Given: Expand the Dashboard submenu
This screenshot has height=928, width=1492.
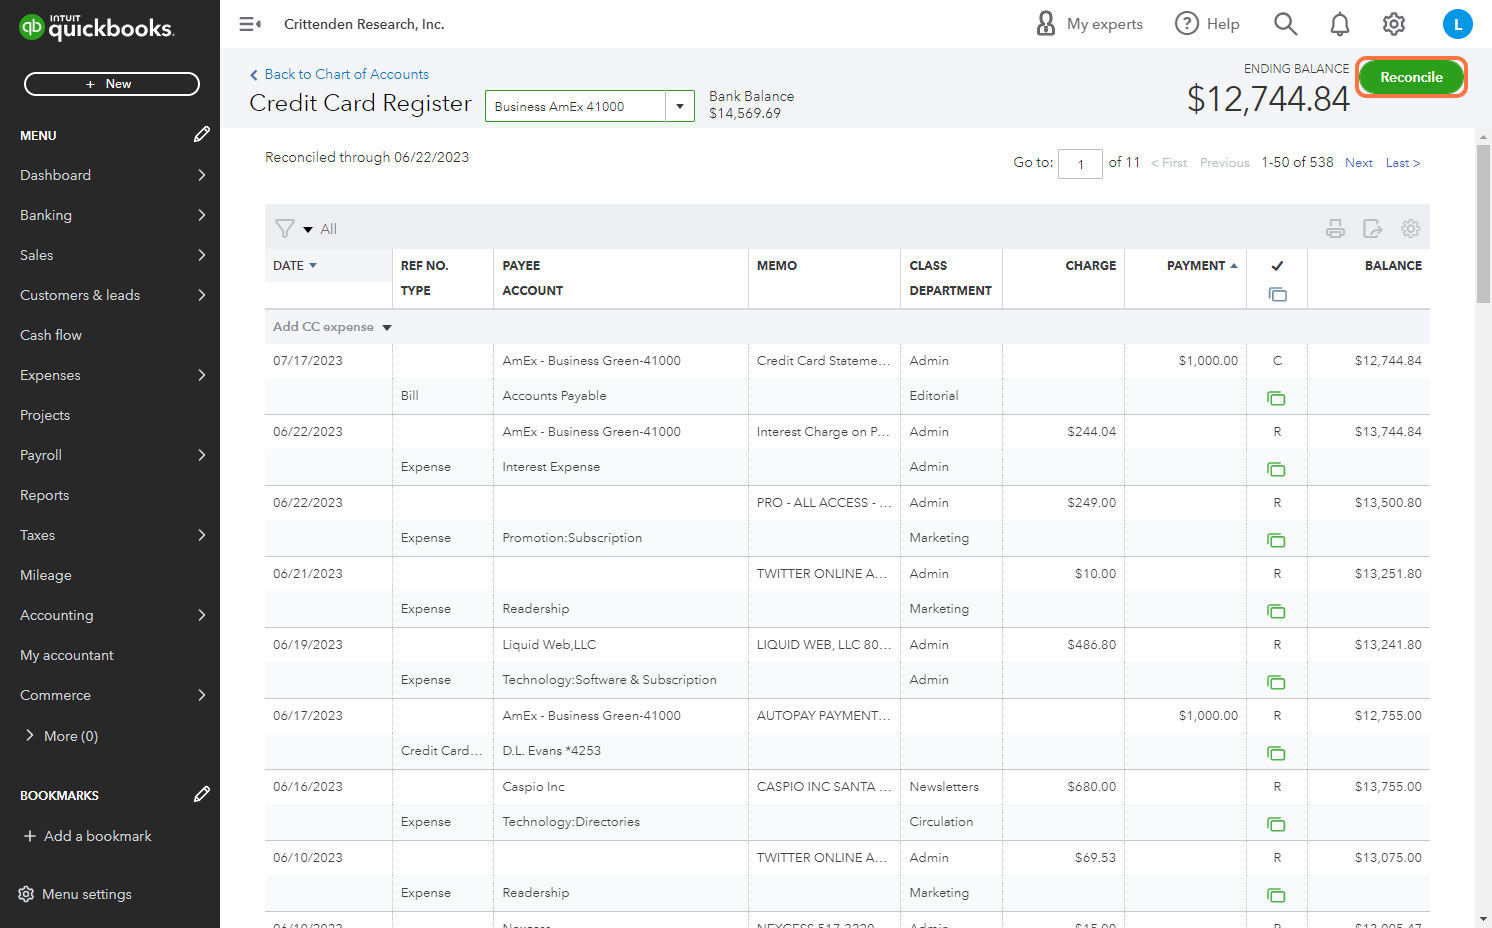Looking at the screenshot, I should pos(202,175).
